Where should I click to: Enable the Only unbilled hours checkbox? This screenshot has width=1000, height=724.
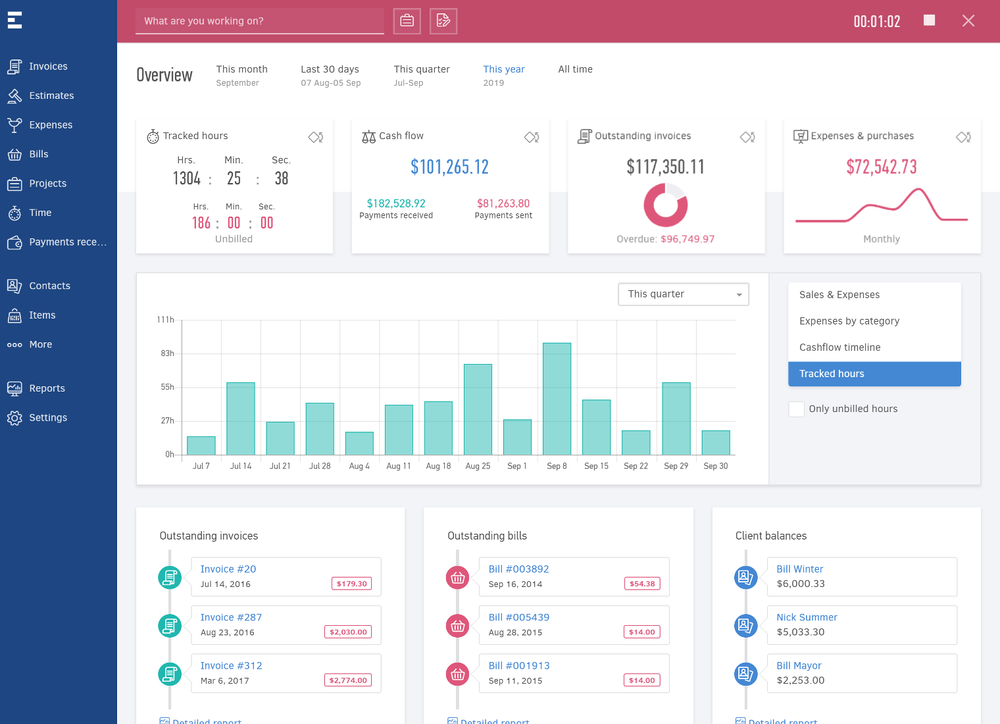tap(796, 409)
